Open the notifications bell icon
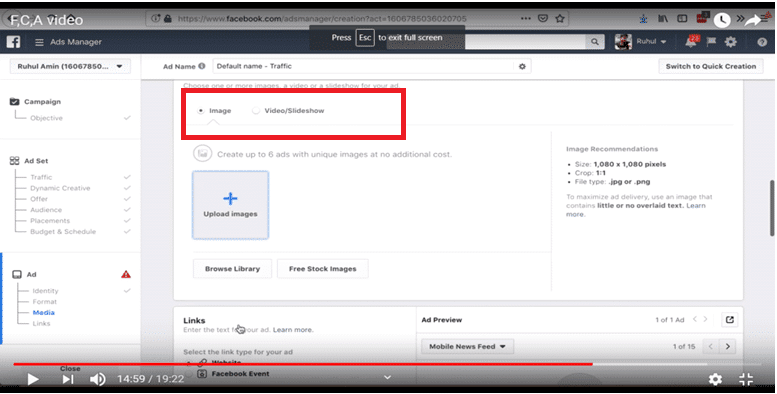 (691, 42)
